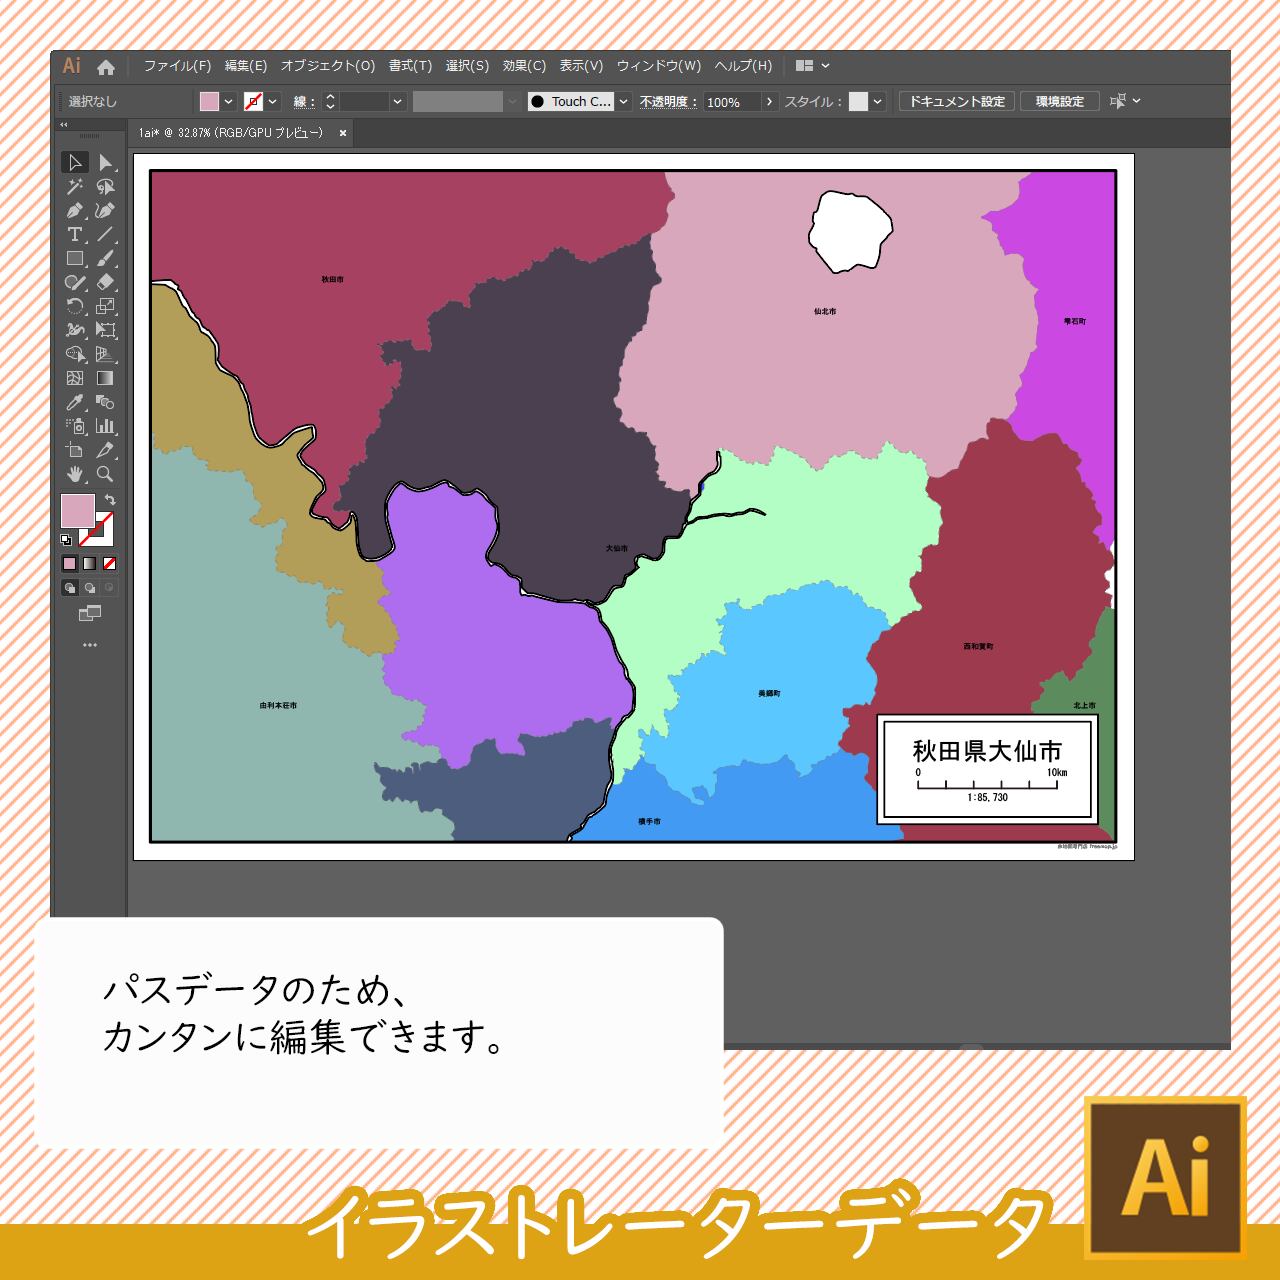Select the Line Segment tool

[105, 234]
